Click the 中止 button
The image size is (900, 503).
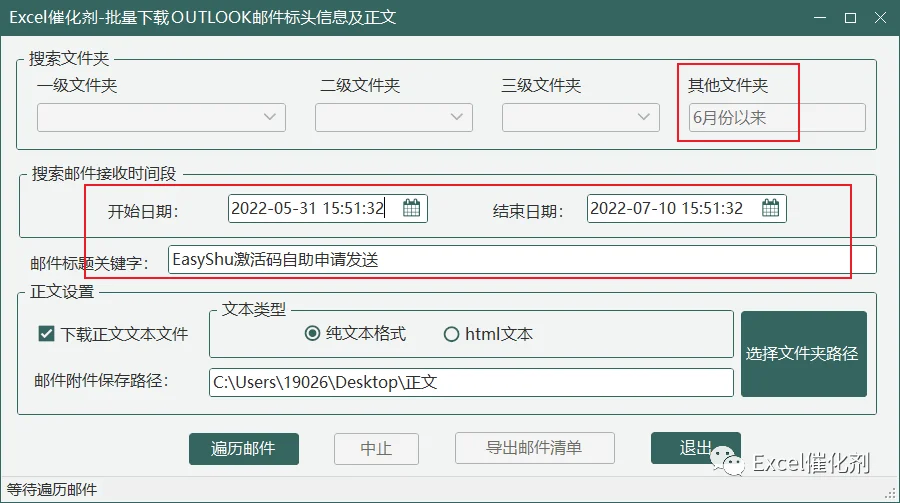[x=377, y=448]
